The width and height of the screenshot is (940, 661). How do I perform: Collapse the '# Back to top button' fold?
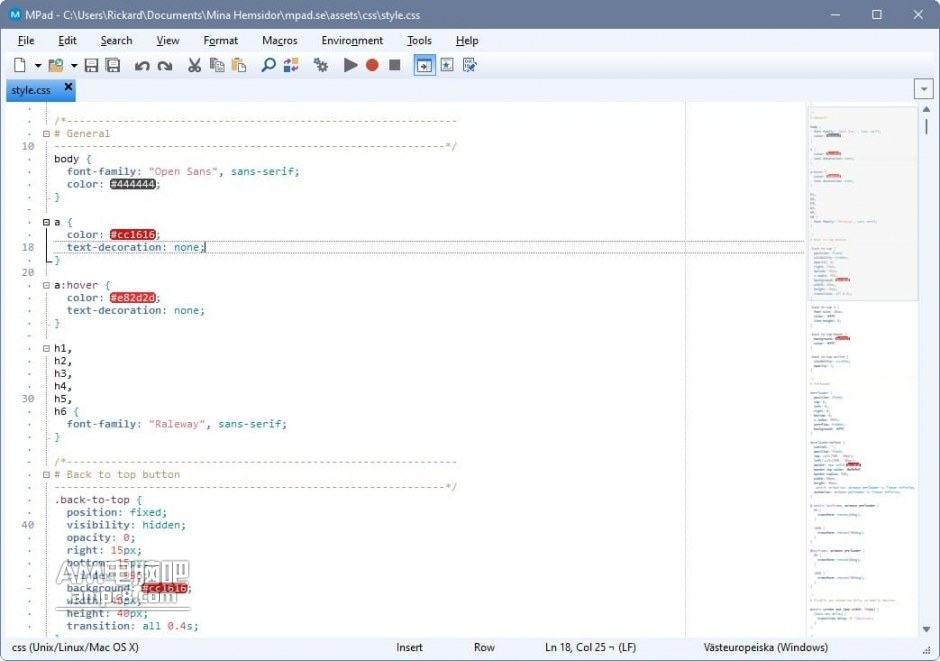[x=46, y=475]
